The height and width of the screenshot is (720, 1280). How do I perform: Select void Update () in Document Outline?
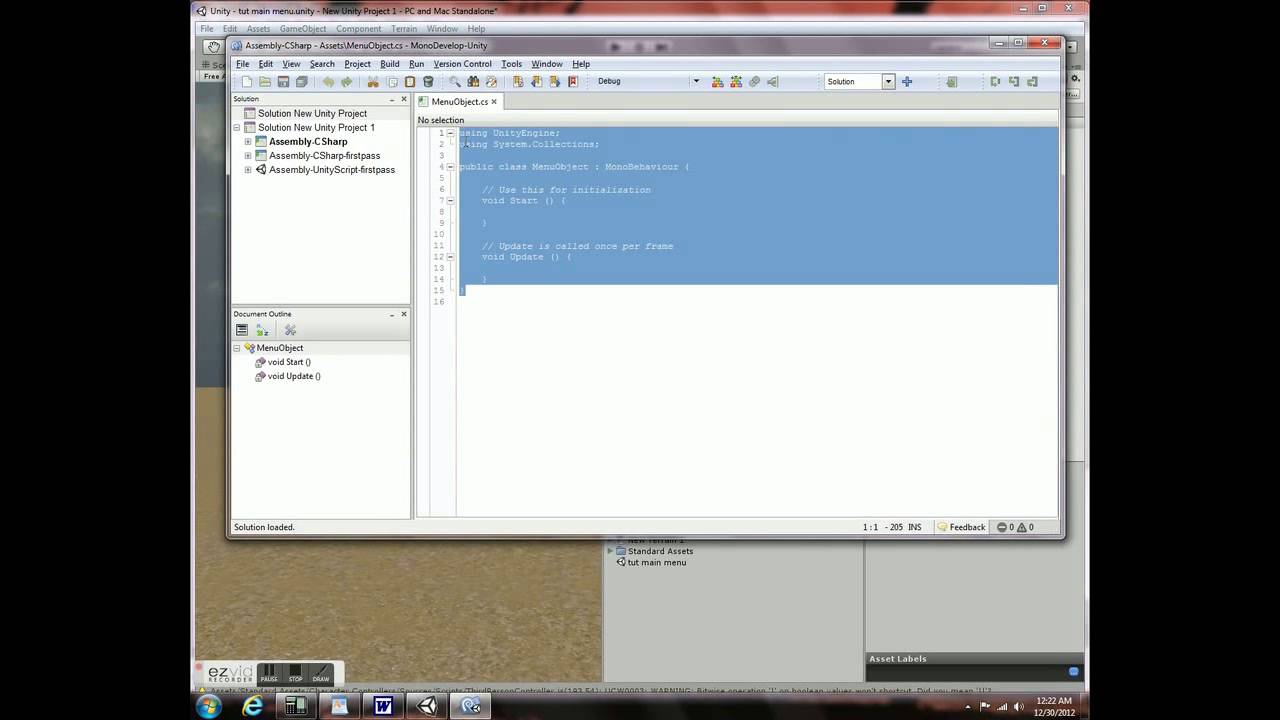tap(294, 376)
